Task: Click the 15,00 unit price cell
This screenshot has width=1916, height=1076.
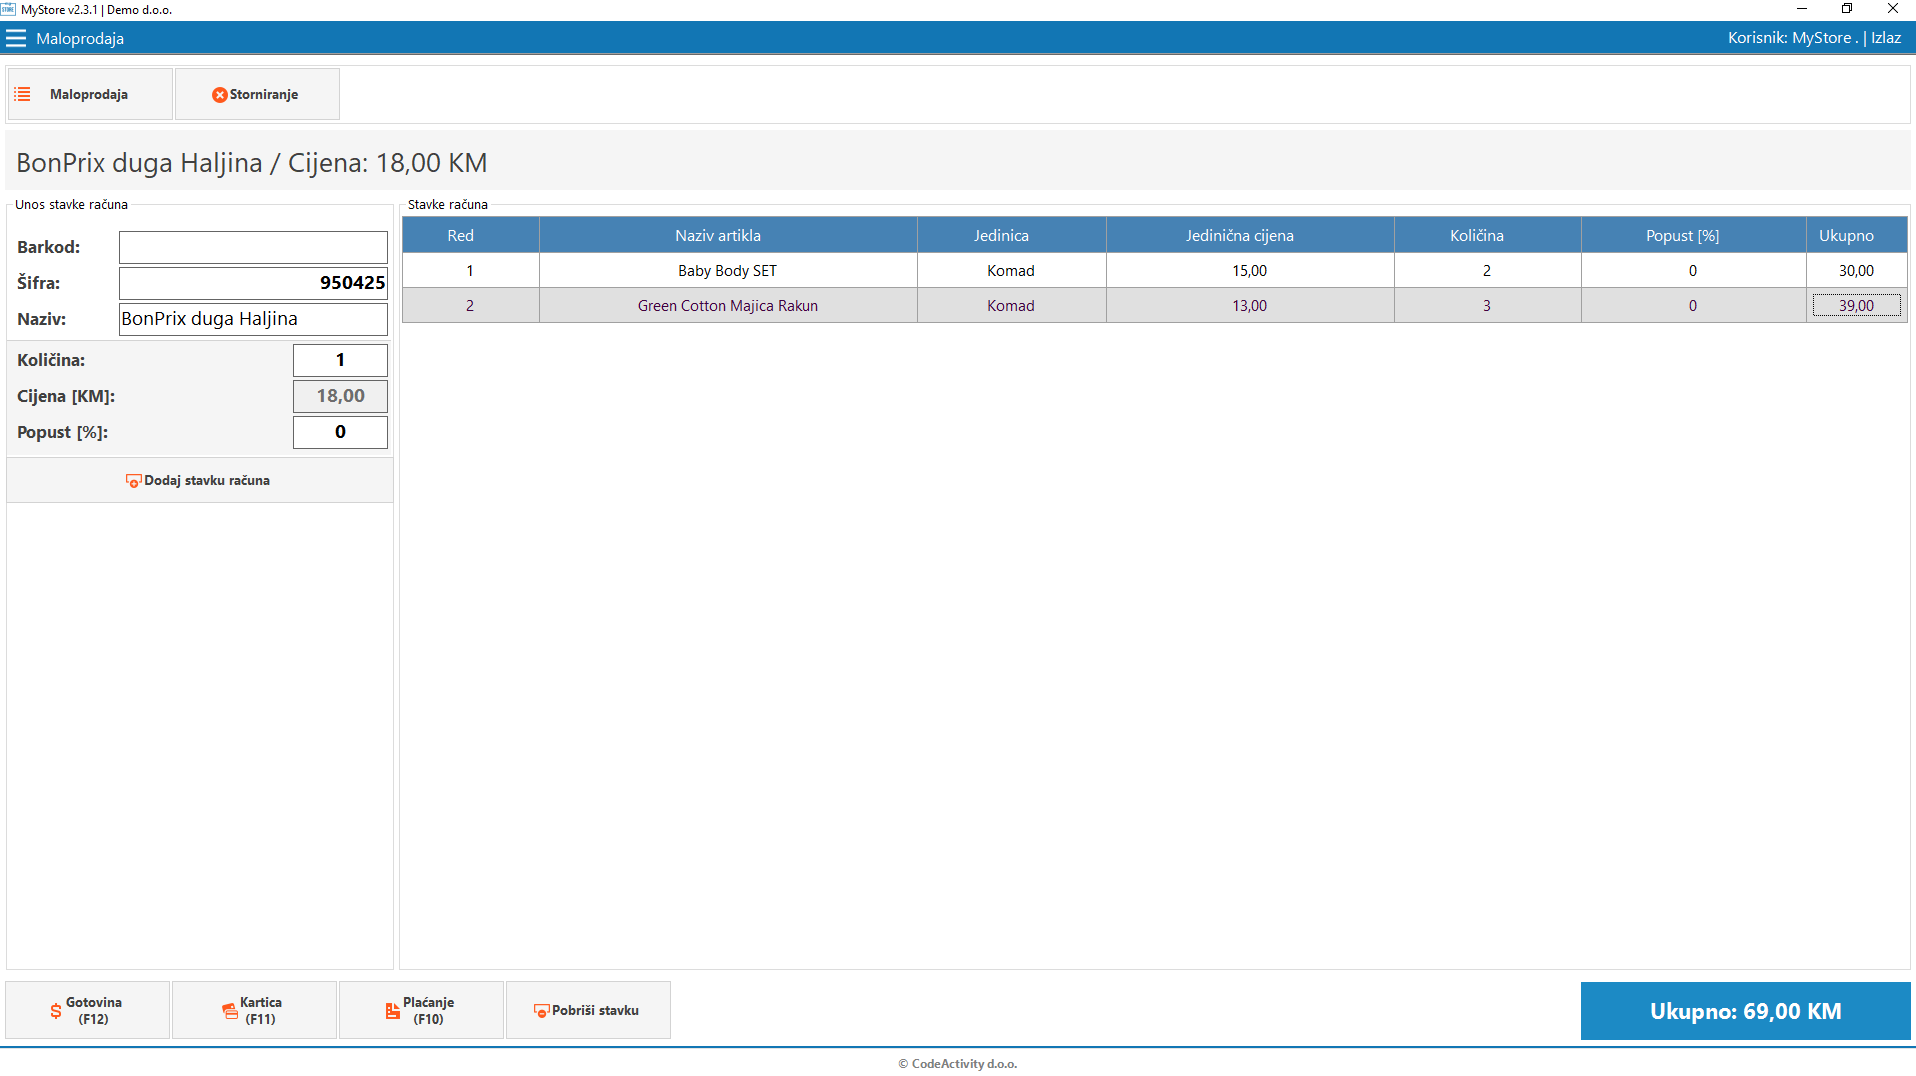Action: (1250, 271)
